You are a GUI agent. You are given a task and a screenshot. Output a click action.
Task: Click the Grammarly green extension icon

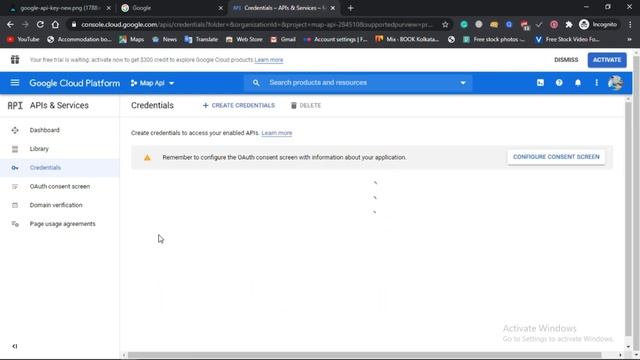pyautogui.click(x=464, y=24)
